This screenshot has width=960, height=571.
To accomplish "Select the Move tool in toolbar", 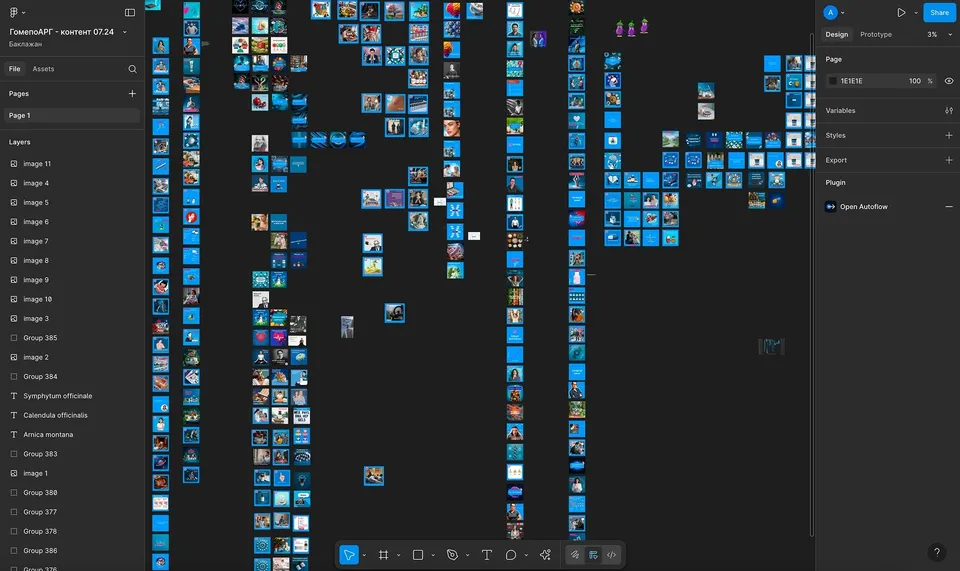I will (x=349, y=555).
